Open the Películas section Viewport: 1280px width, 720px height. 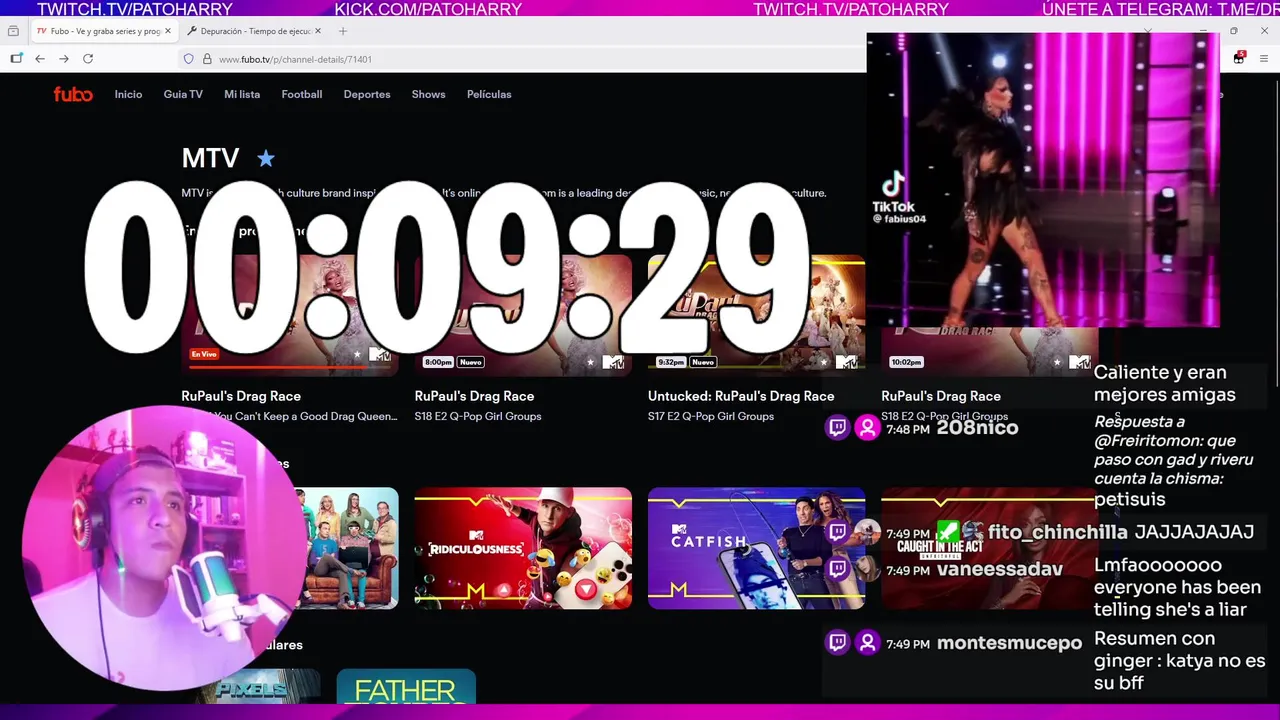coord(489,94)
